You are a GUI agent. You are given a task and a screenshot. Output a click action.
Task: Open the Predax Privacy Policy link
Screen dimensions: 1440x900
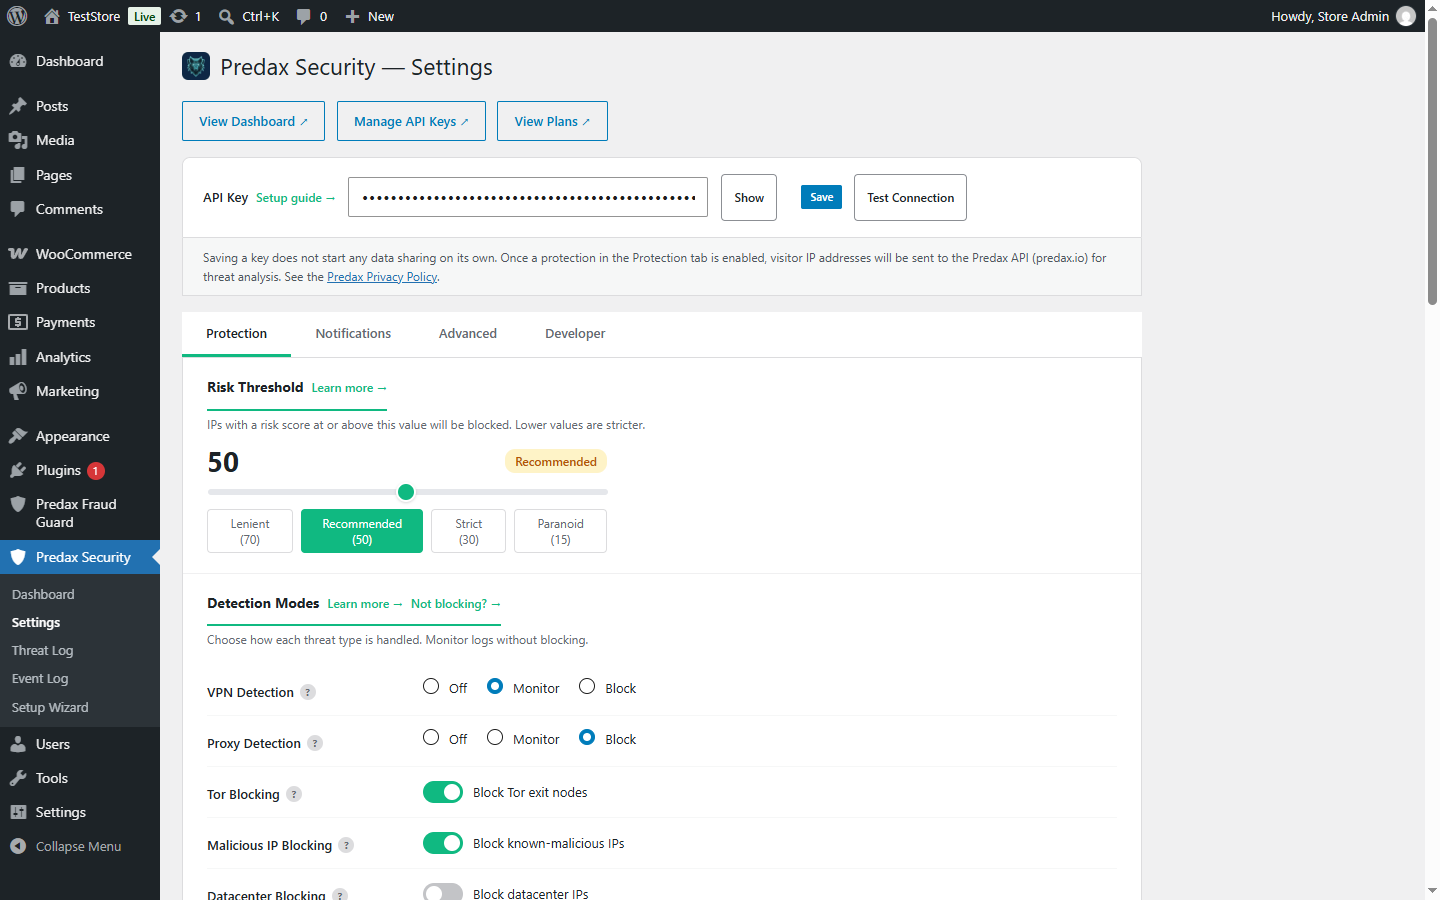[x=382, y=277]
